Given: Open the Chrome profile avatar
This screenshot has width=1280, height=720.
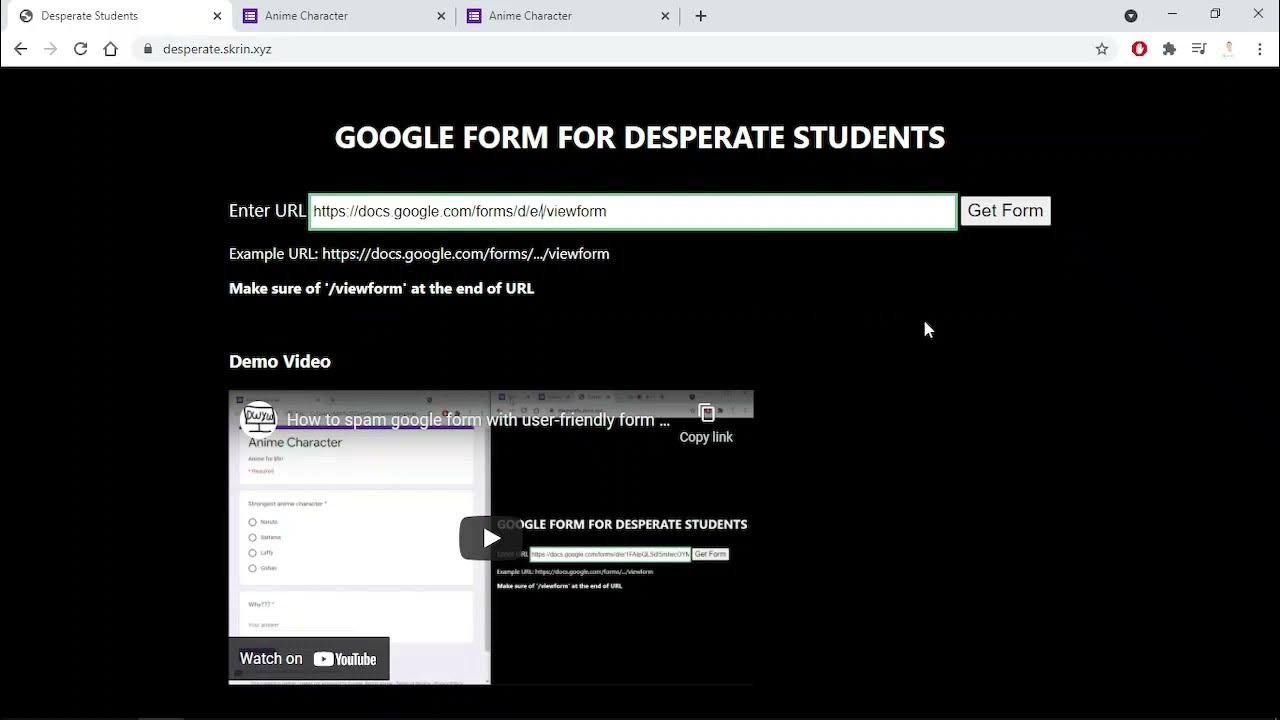Looking at the screenshot, I should point(1229,49).
